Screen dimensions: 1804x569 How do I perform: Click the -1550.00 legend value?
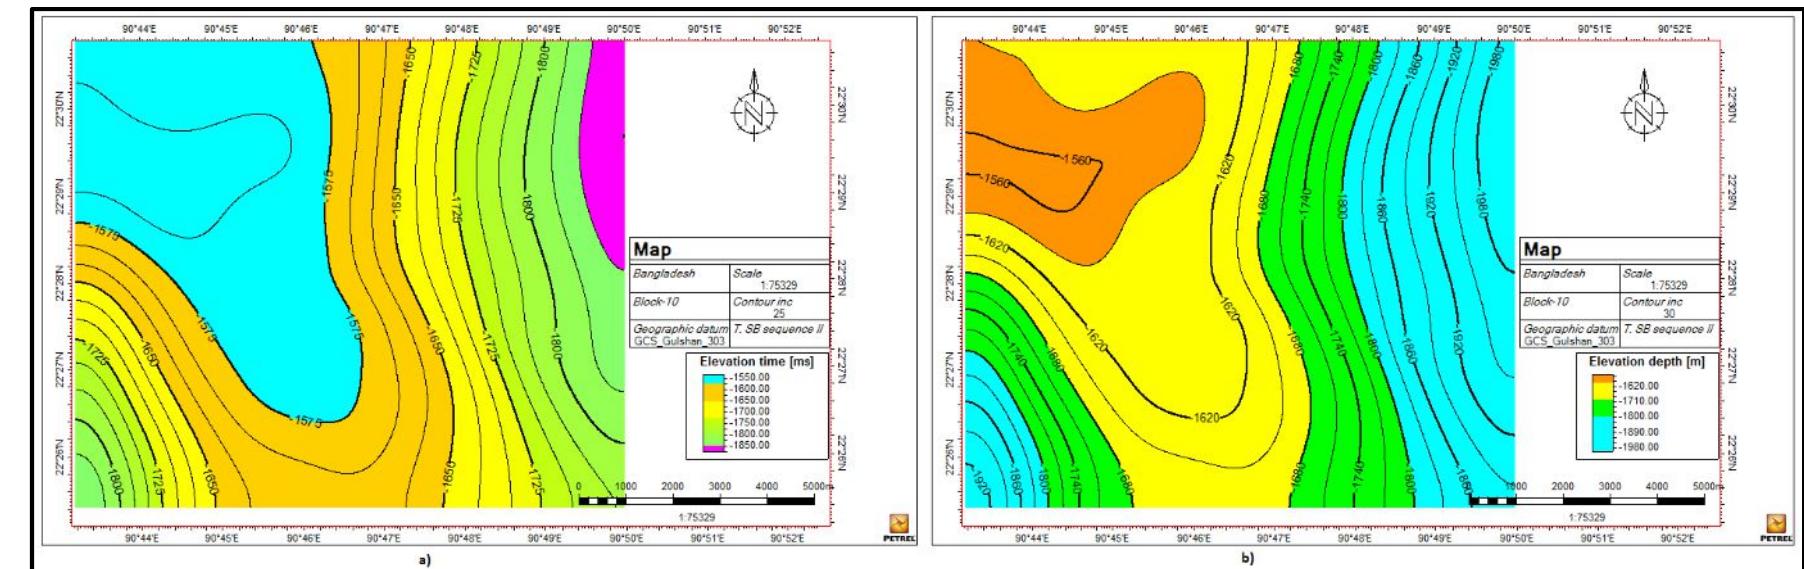pos(748,378)
